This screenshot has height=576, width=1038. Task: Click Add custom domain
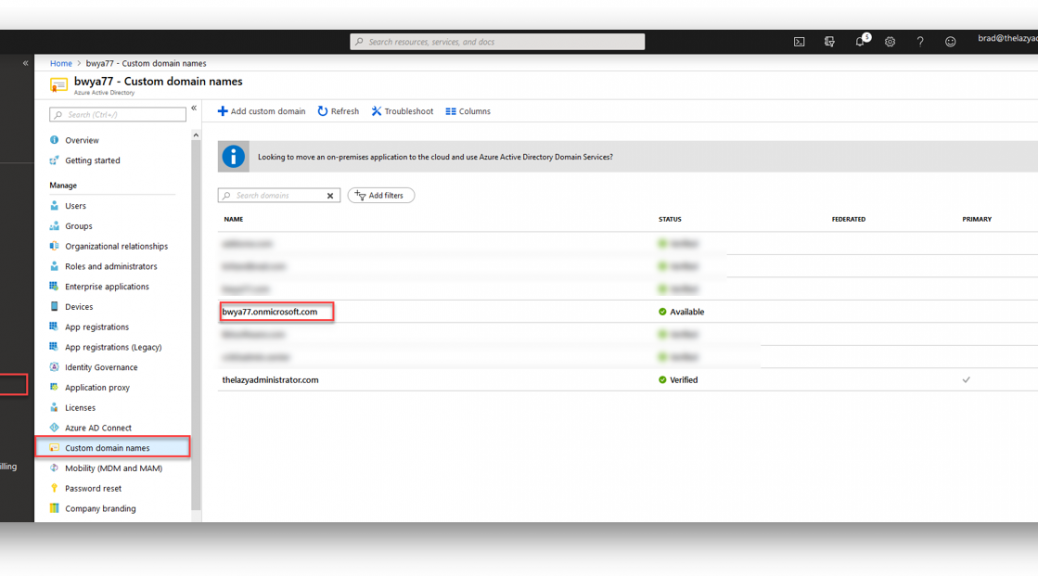click(x=261, y=111)
